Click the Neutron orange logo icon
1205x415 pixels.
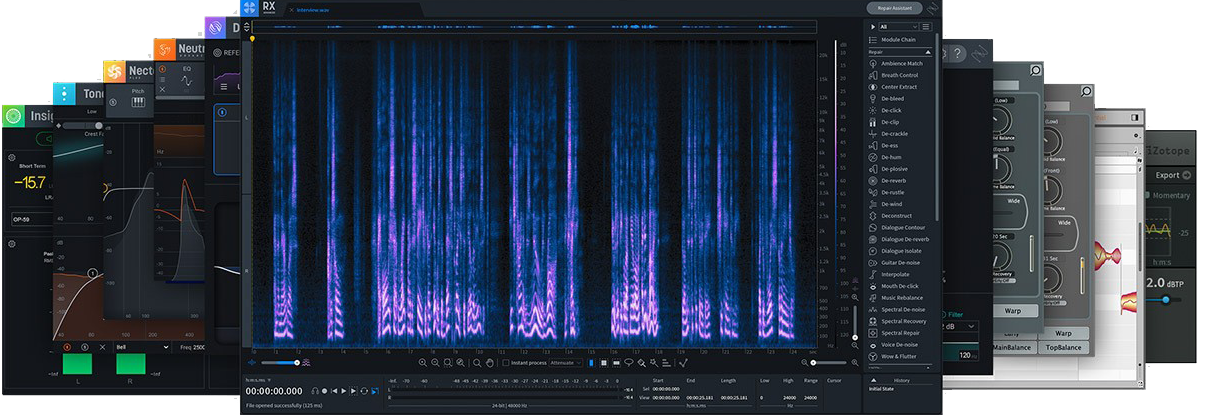click(x=165, y=49)
